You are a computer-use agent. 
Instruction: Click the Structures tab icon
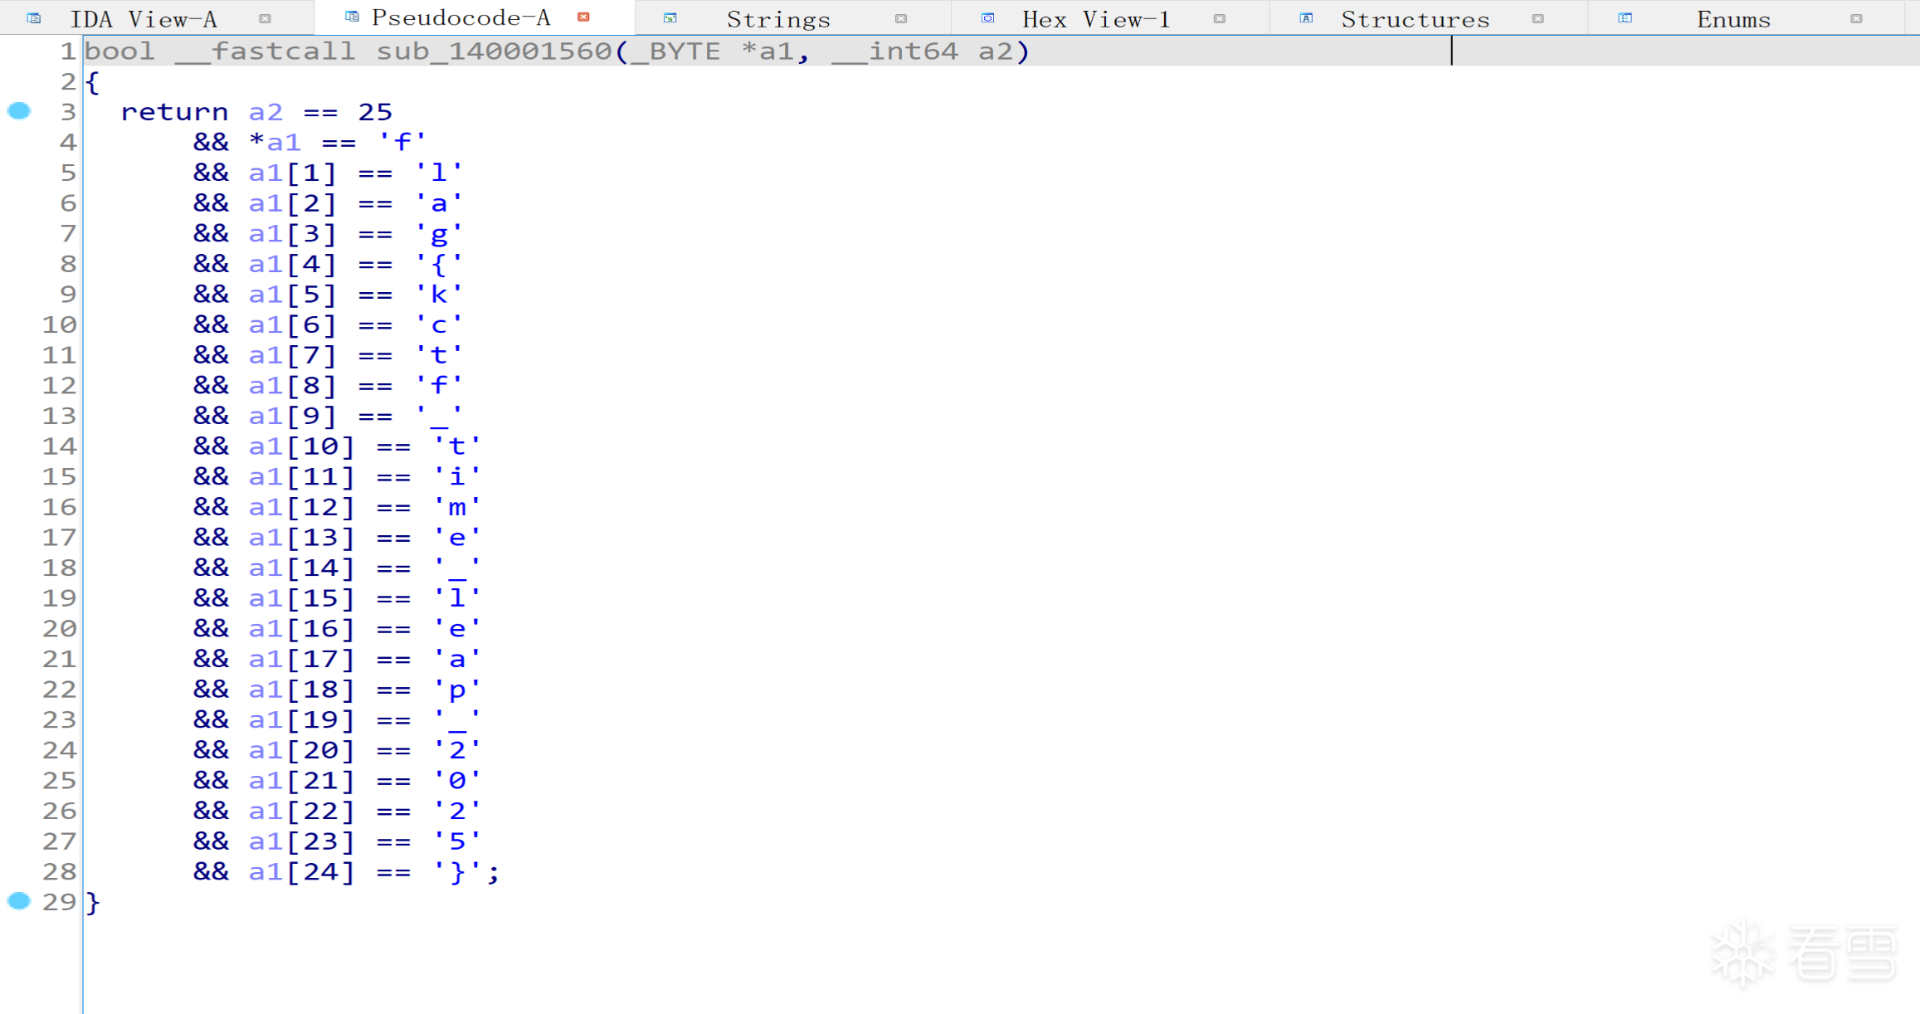click(1306, 19)
